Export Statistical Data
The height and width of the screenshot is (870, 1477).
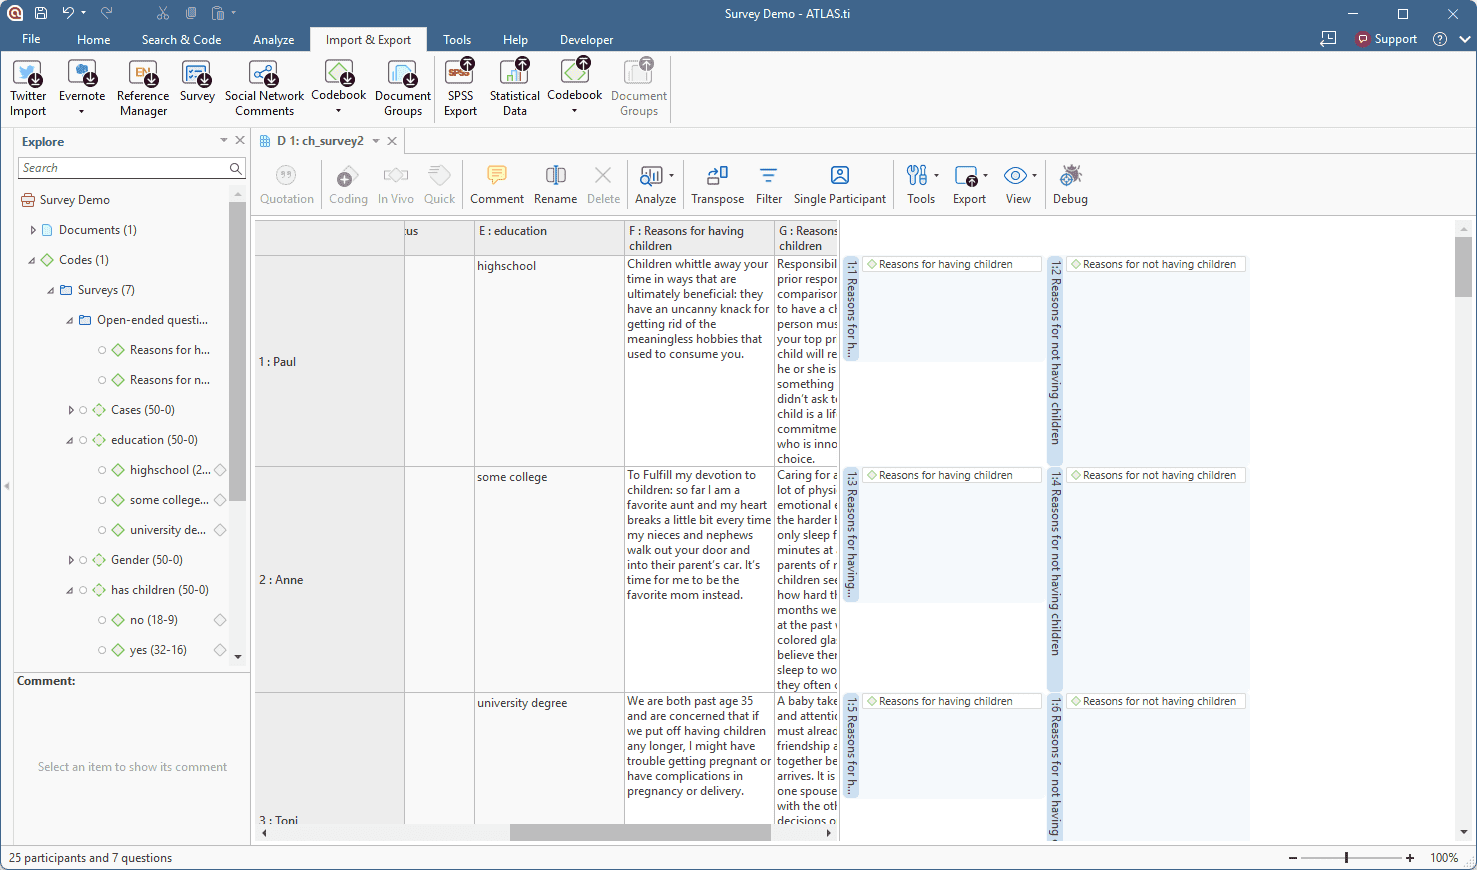click(x=514, y=88)
